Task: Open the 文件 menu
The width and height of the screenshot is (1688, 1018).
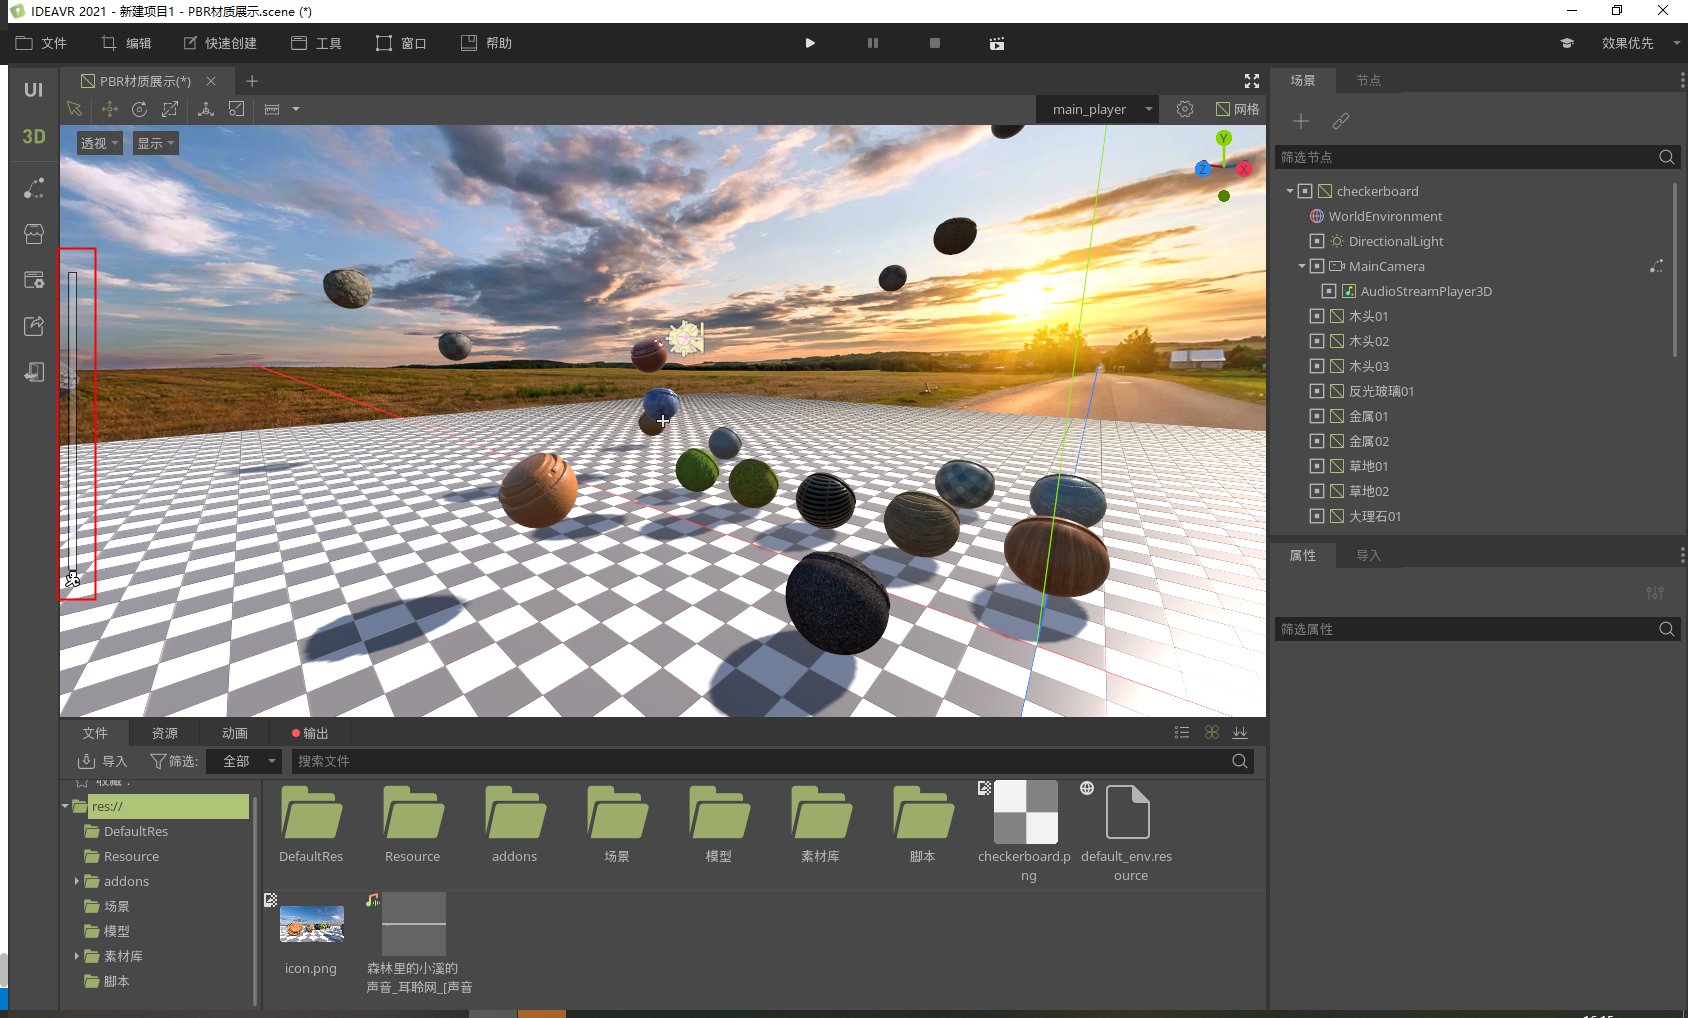Action: tap(41, 43)
